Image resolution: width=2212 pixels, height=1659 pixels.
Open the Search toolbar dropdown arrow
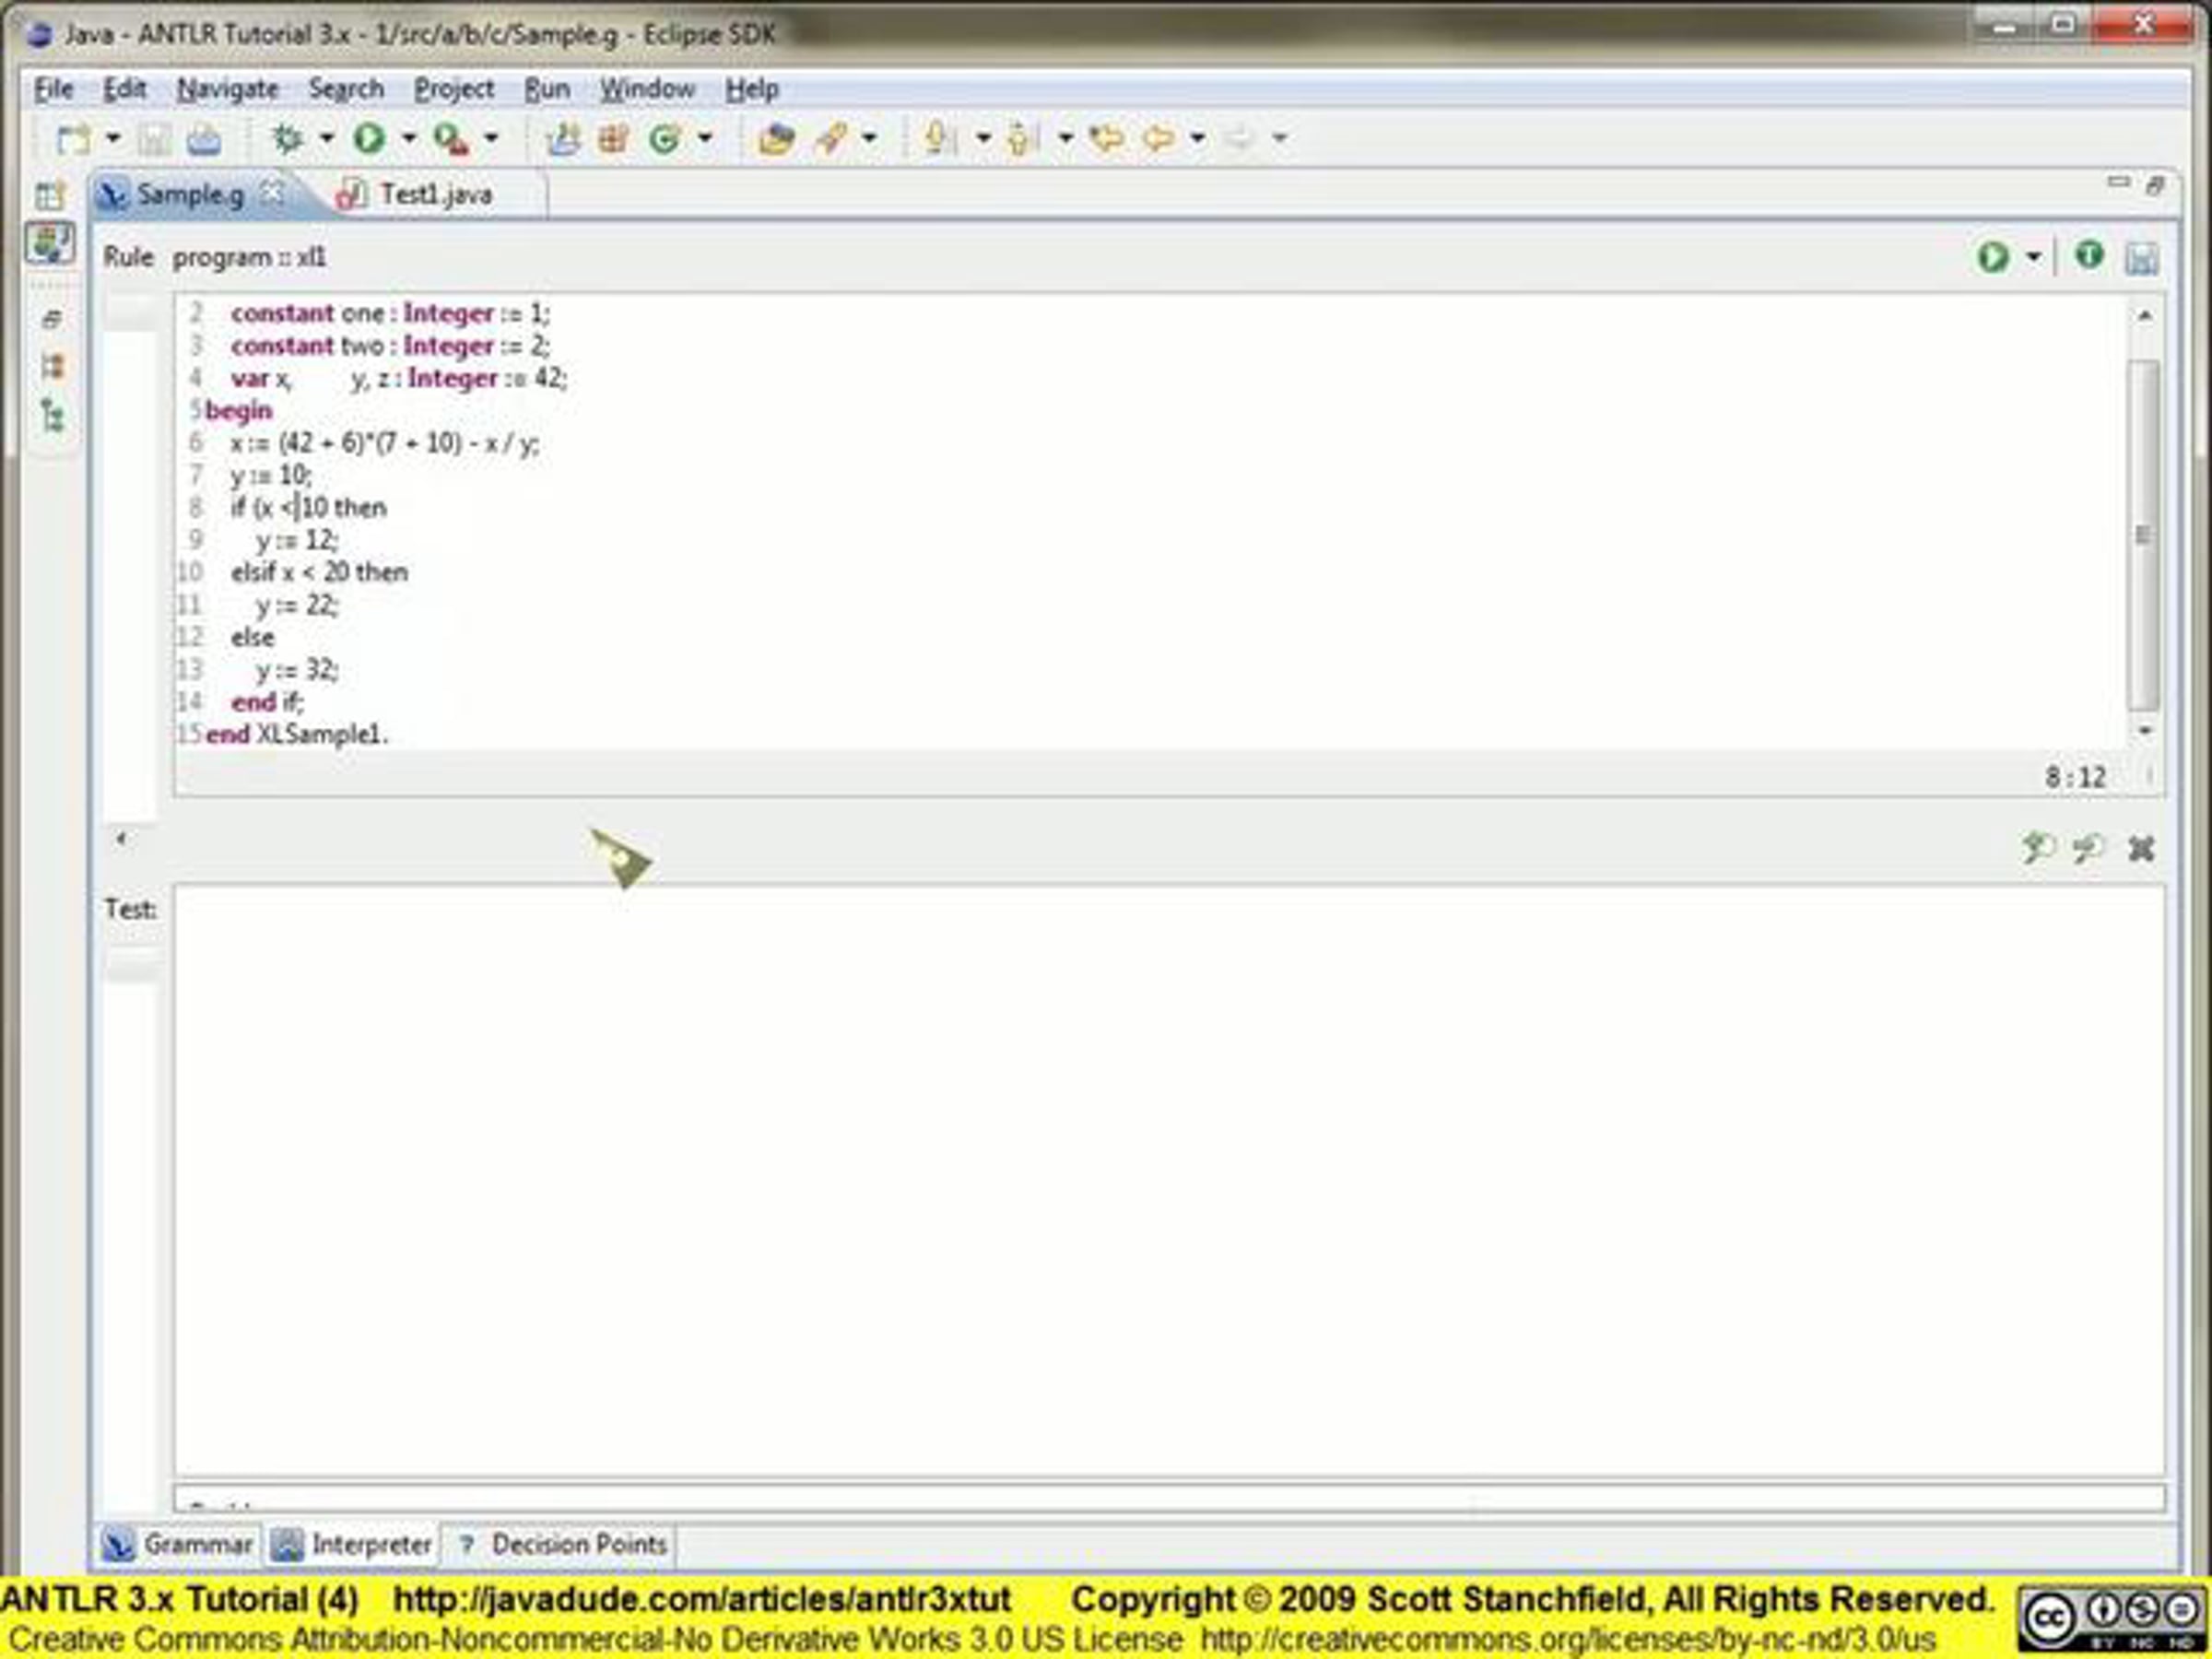pyautogui.click(x=869, y=138)
